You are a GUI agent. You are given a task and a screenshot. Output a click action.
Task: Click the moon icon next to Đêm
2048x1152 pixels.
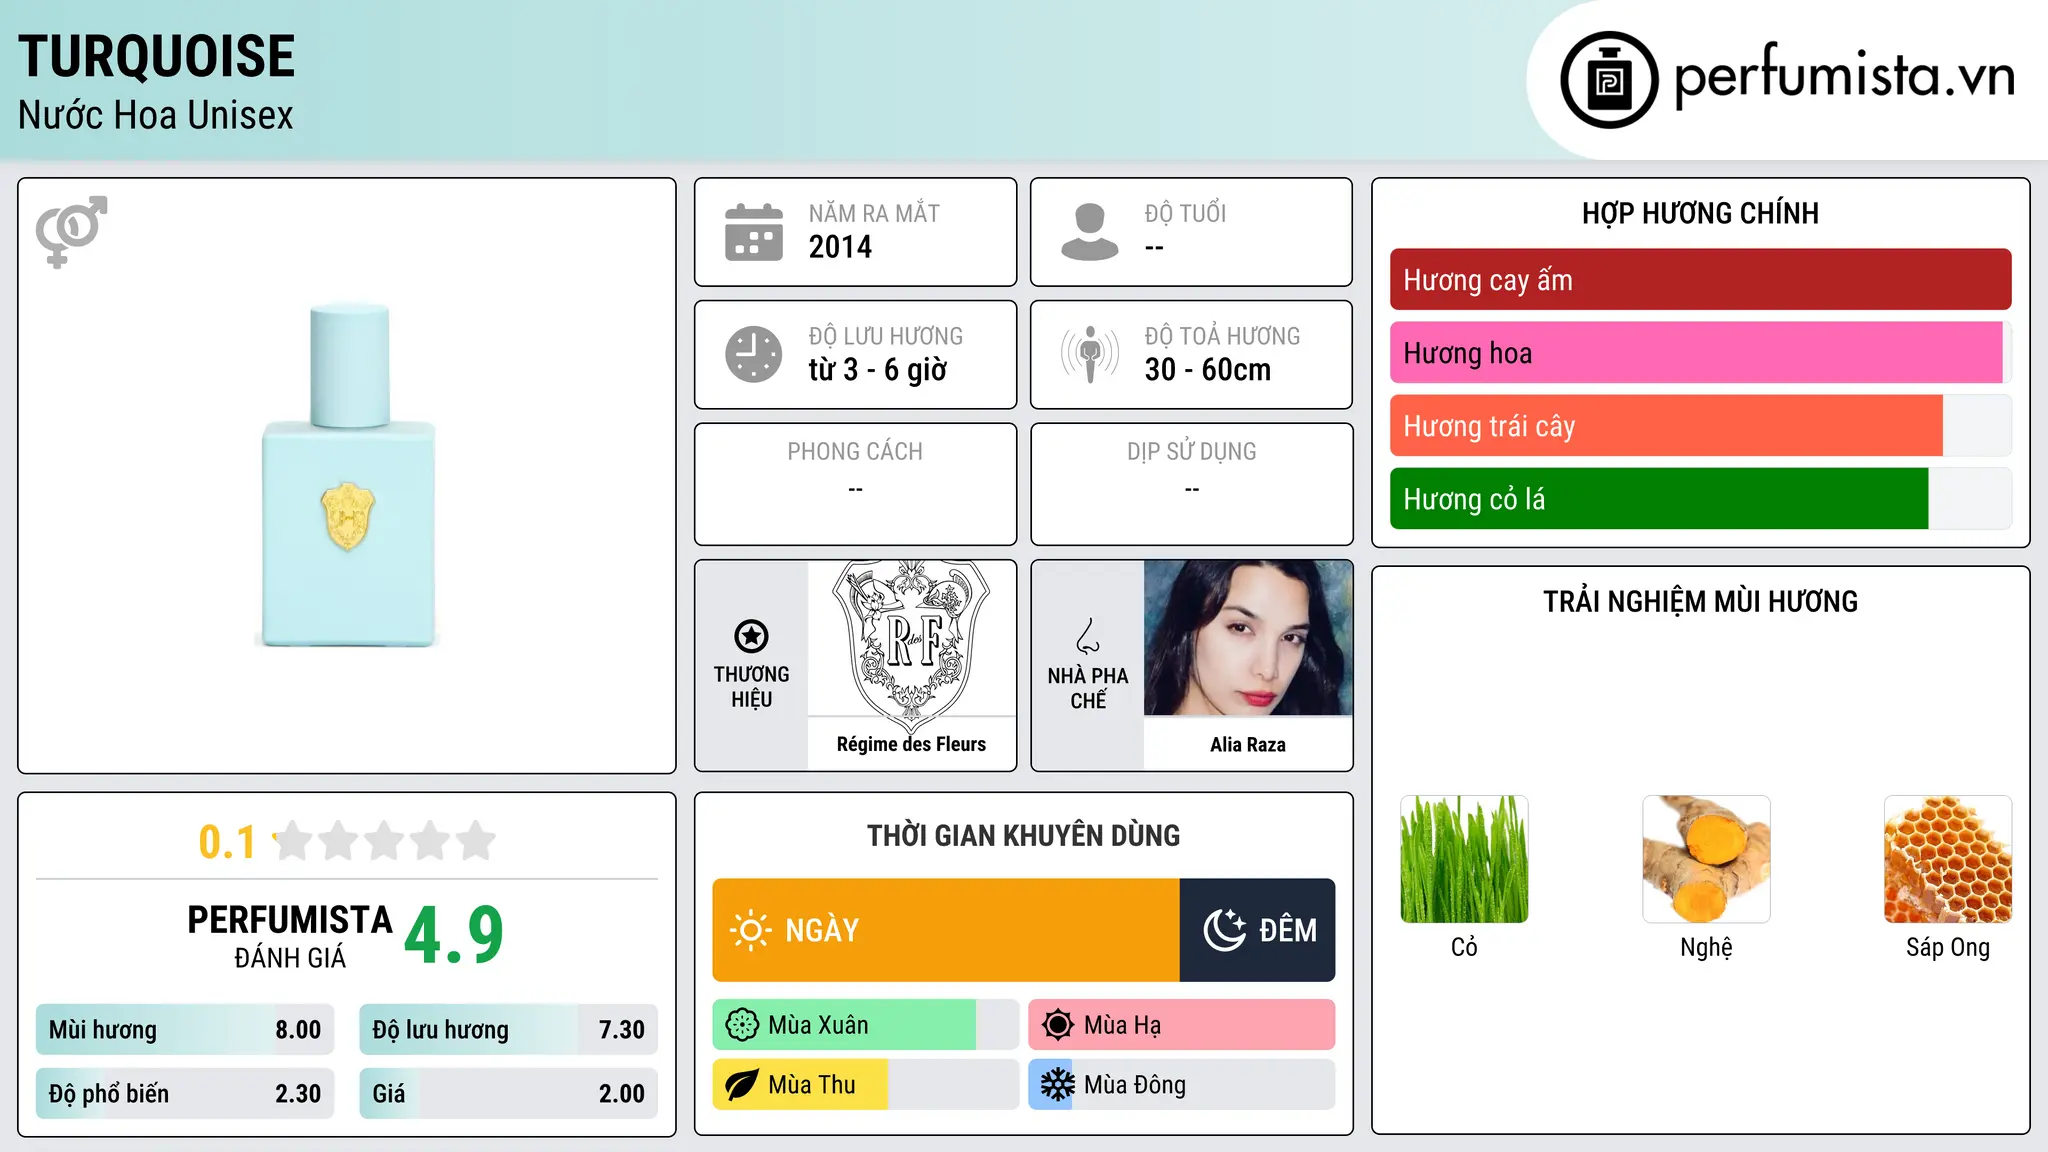(x=1224, y=930)
